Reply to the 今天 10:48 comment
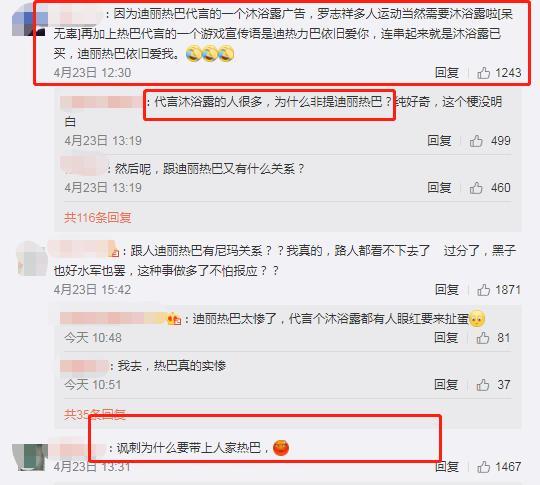The image size is (540, 485). point(446,338)
